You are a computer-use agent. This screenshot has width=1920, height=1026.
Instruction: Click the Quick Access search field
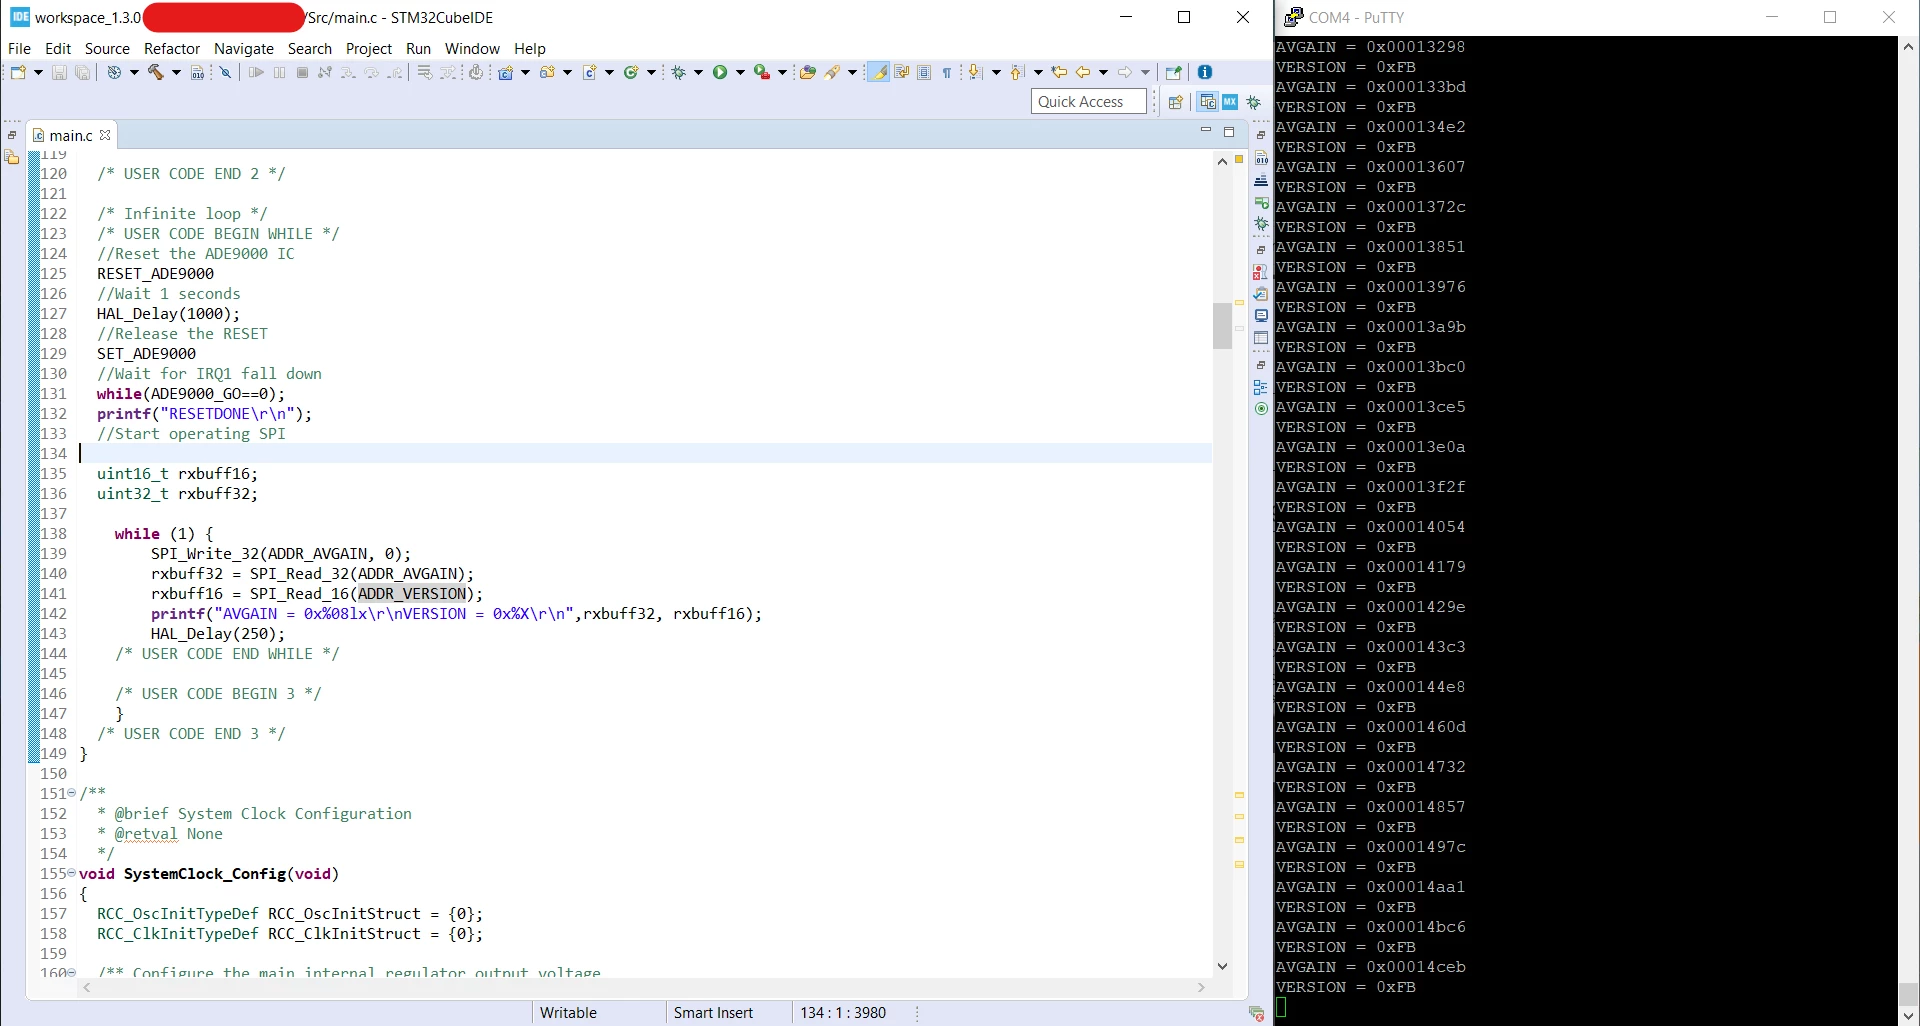click(x=1088, y=101)
